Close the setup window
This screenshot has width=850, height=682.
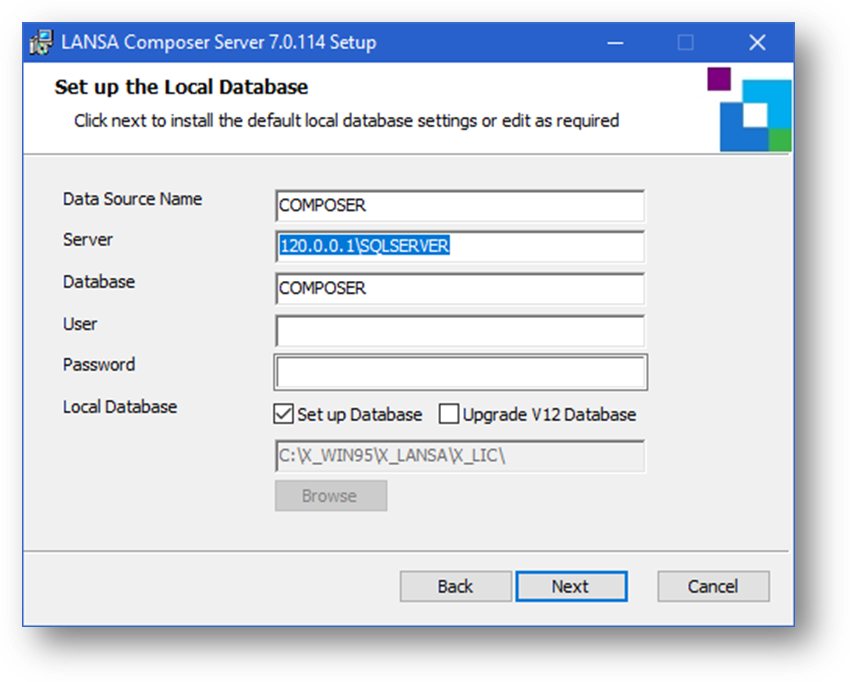coord(757,42)
